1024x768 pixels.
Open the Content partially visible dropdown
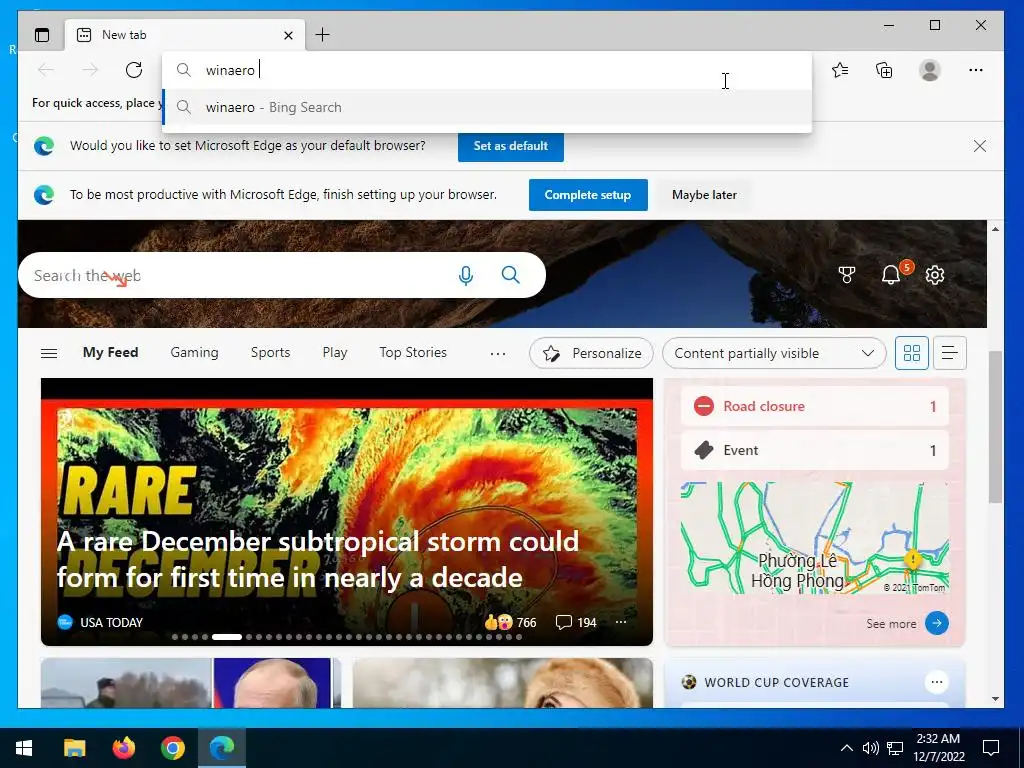point(774,353)
